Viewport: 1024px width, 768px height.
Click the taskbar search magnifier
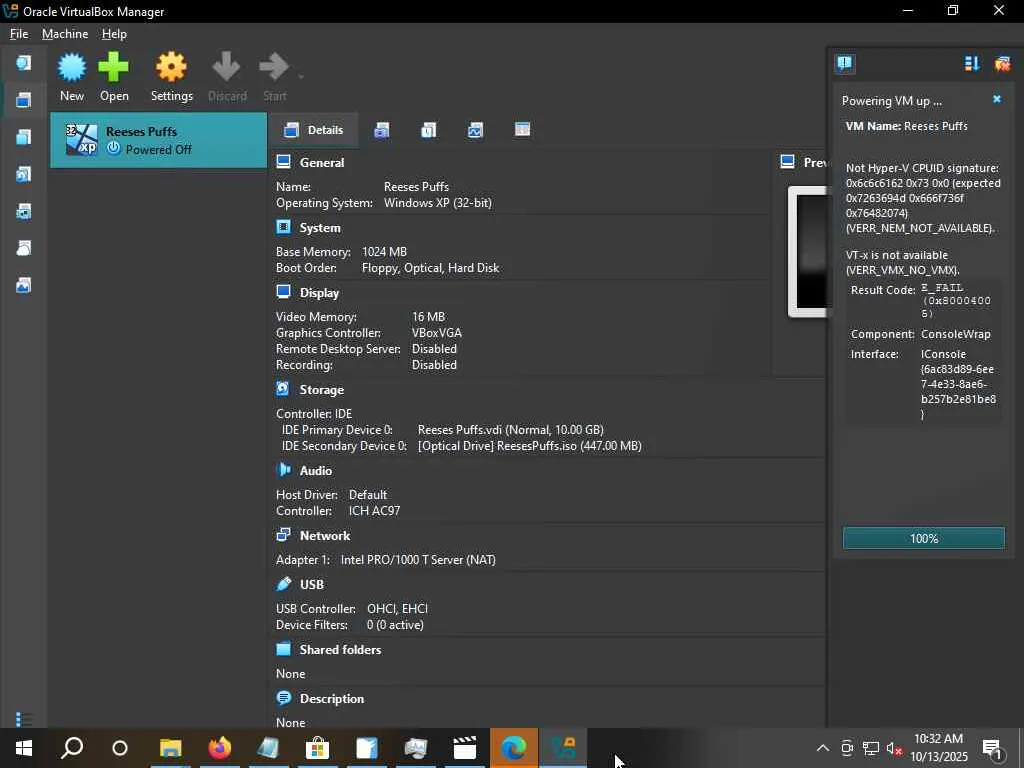tap(71, 748)
